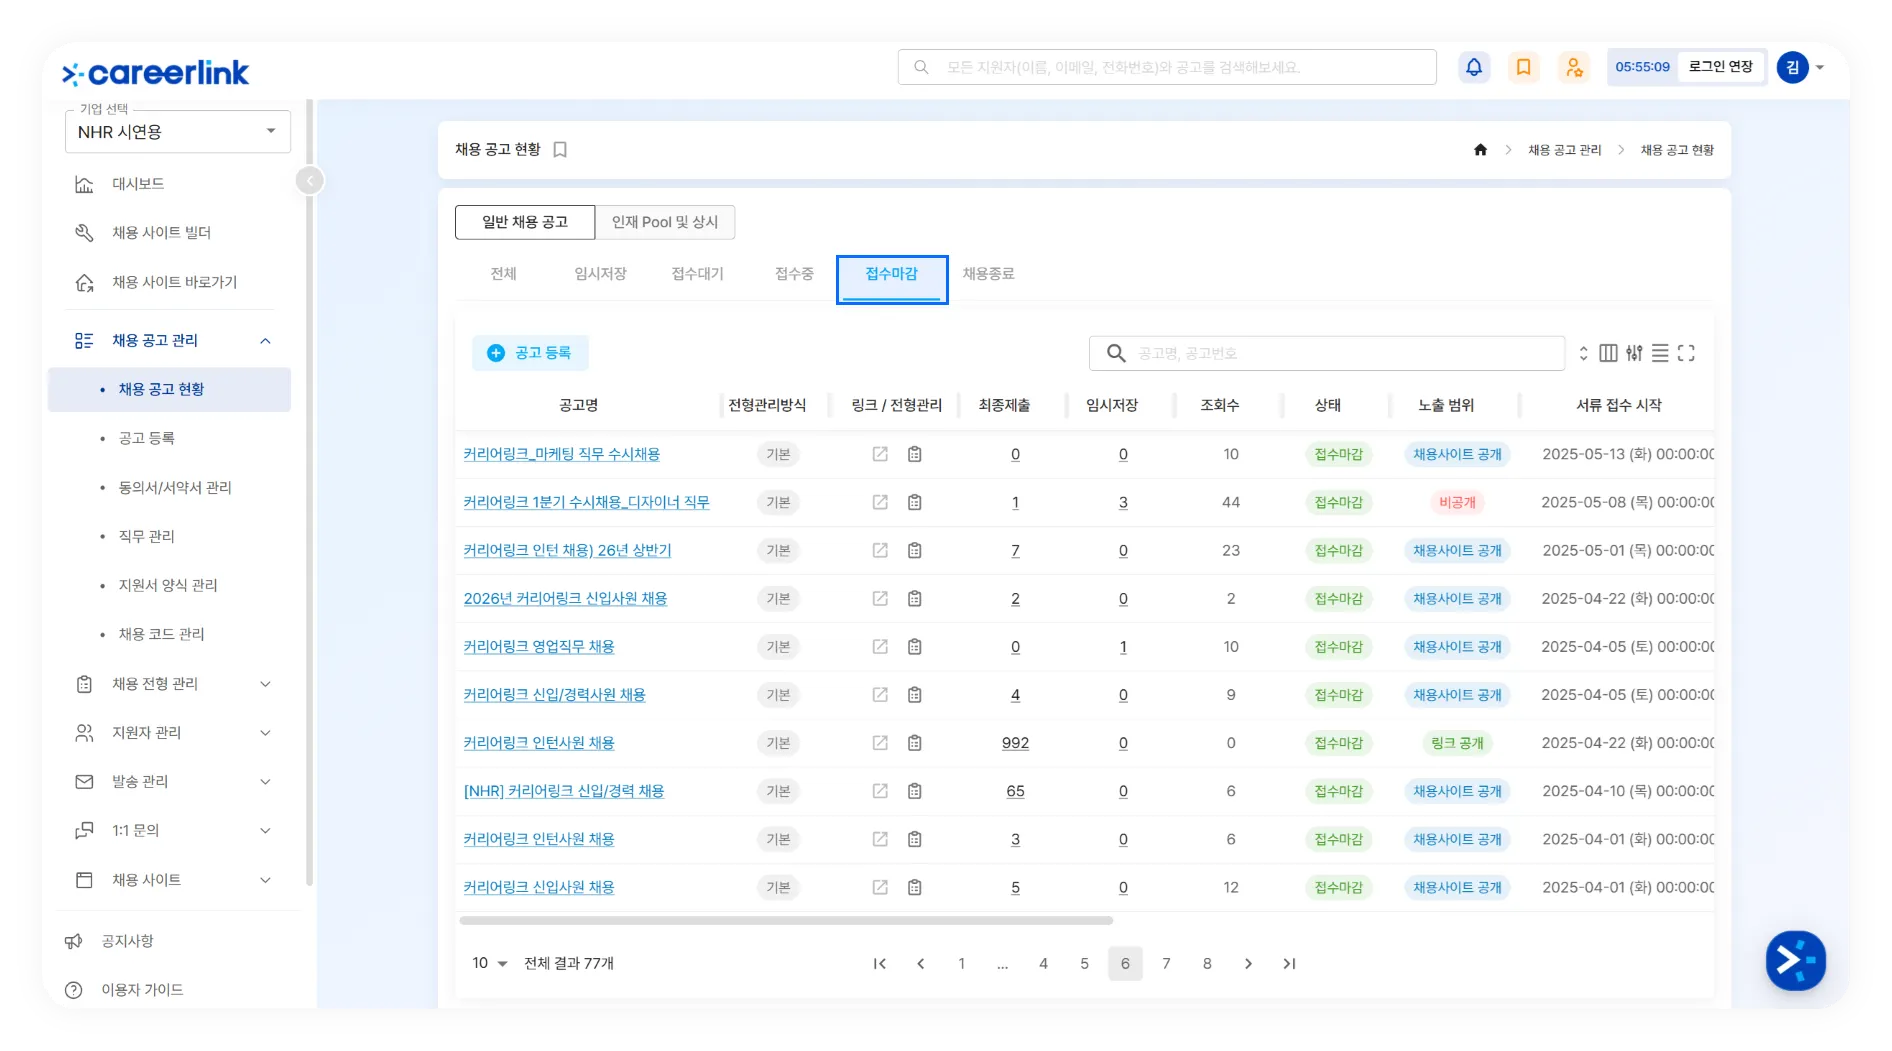Switch to the 전체 status tab
This screenshot has height=1051, width=1892.
(504, 274)
